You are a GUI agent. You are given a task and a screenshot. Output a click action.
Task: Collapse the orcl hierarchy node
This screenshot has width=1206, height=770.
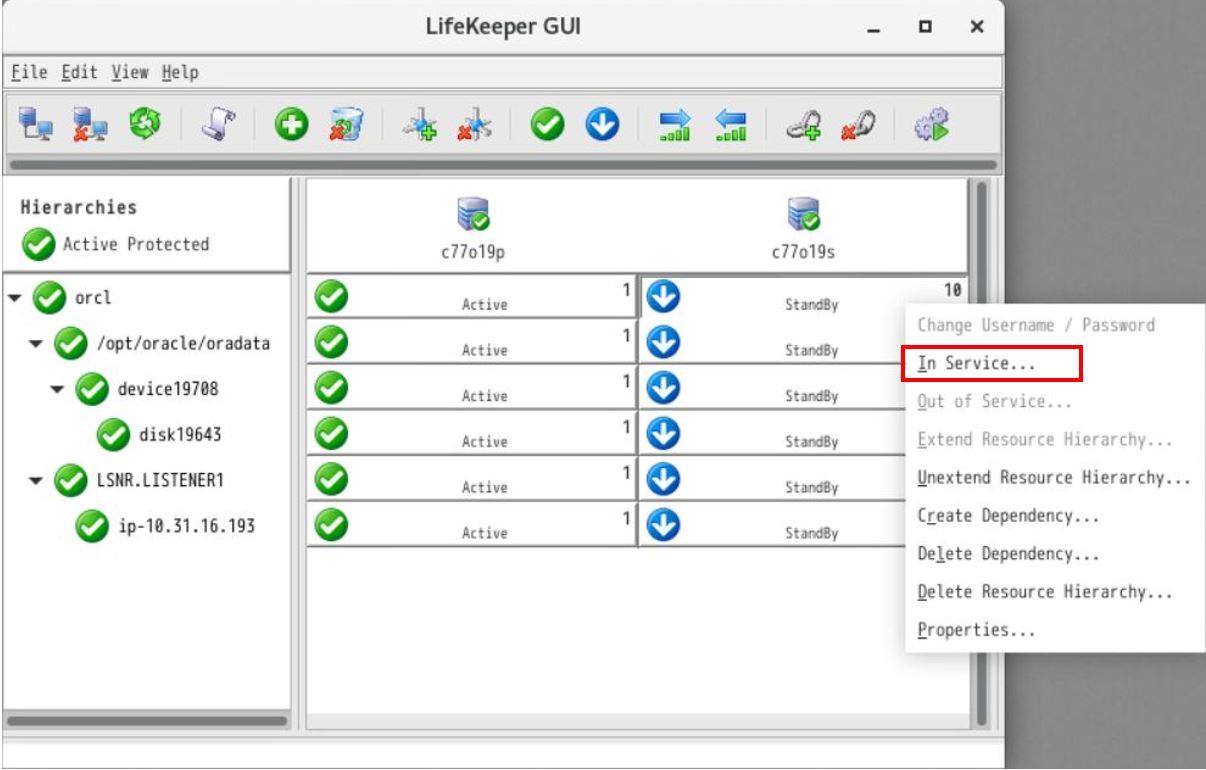15,298
